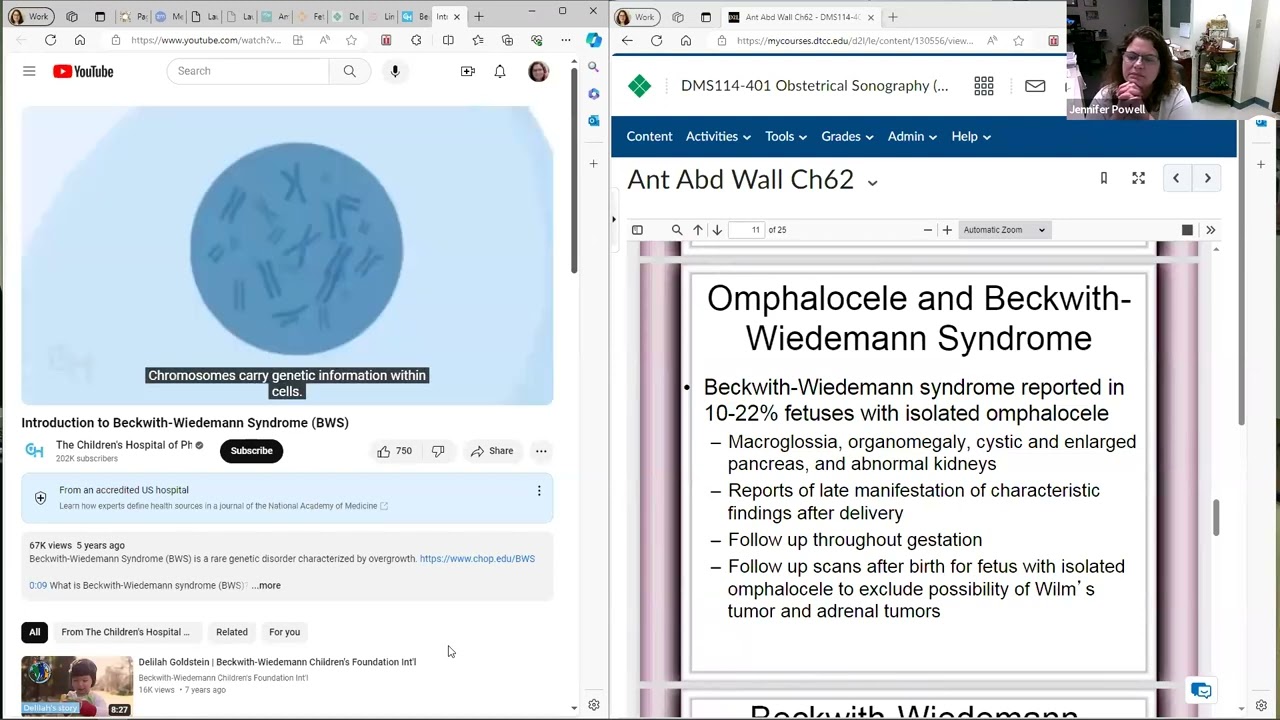Select the Related filter chip
The width and height of the screenshot is (1280, 720).
pos(232,632)
